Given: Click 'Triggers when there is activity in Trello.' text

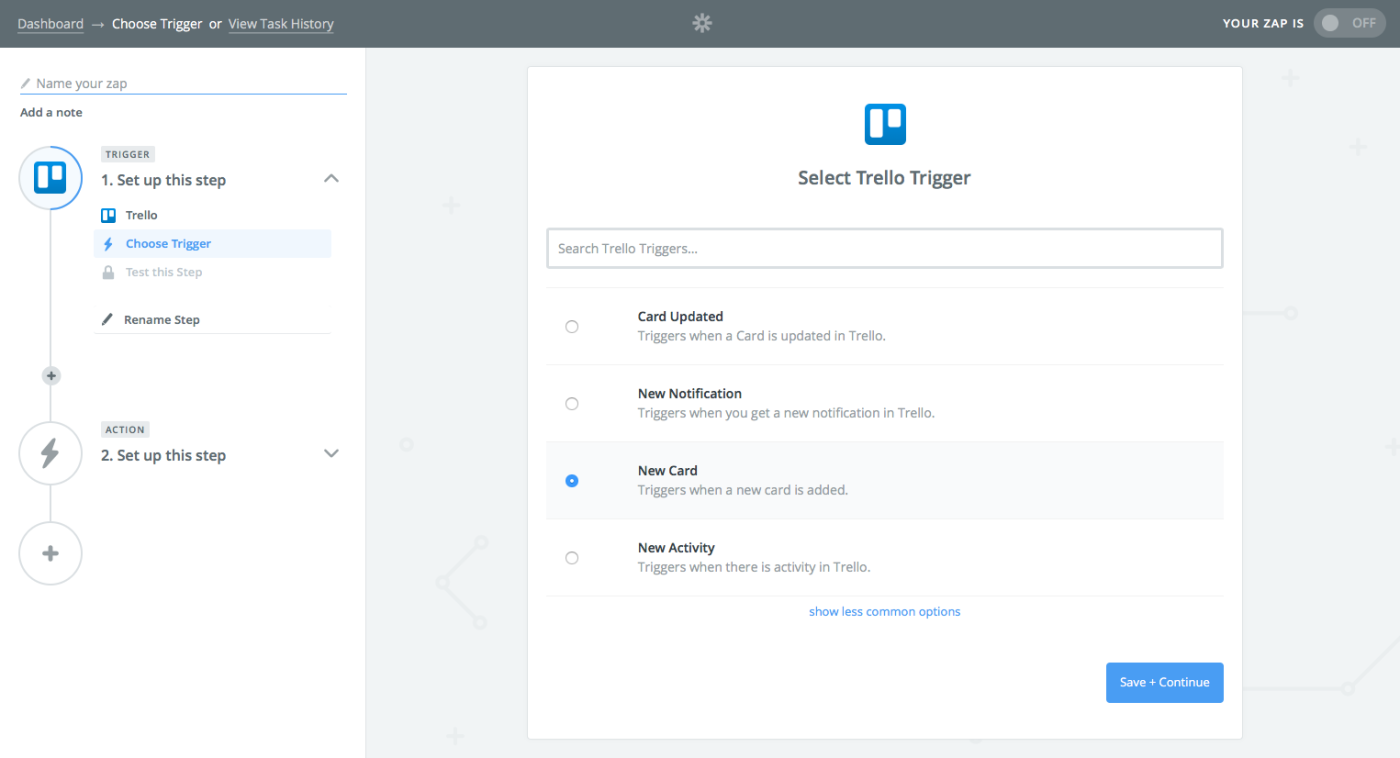Looking at the screenshot, I should (754, 567).
